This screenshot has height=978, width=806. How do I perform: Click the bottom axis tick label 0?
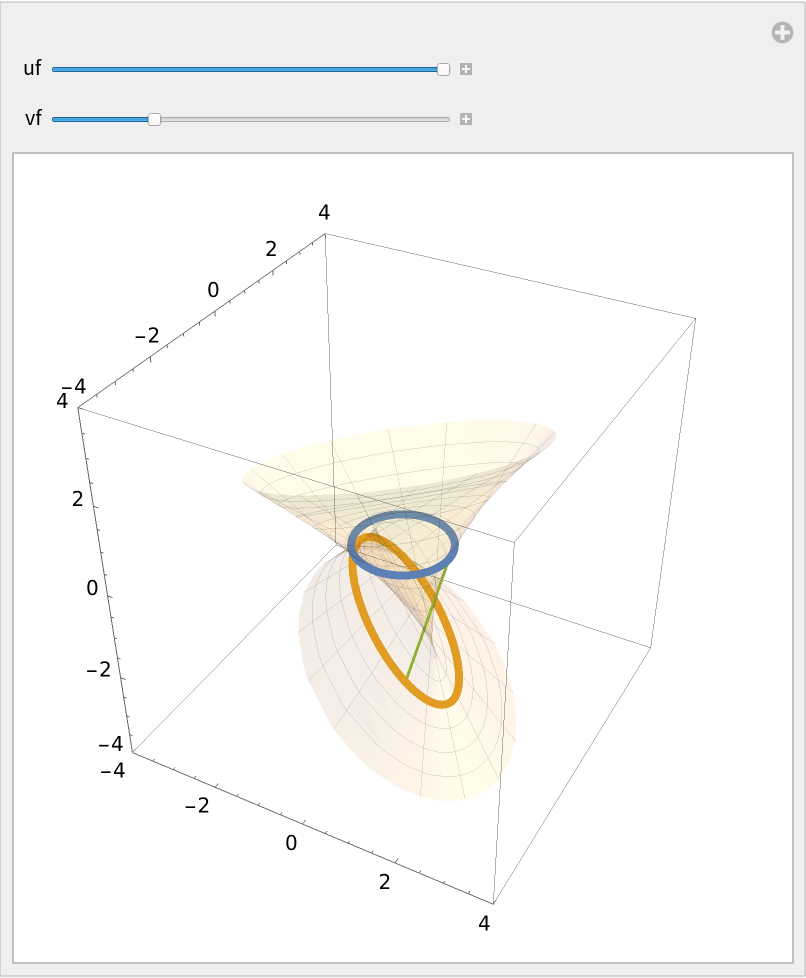pyautogui.click(x=291, y=843)
